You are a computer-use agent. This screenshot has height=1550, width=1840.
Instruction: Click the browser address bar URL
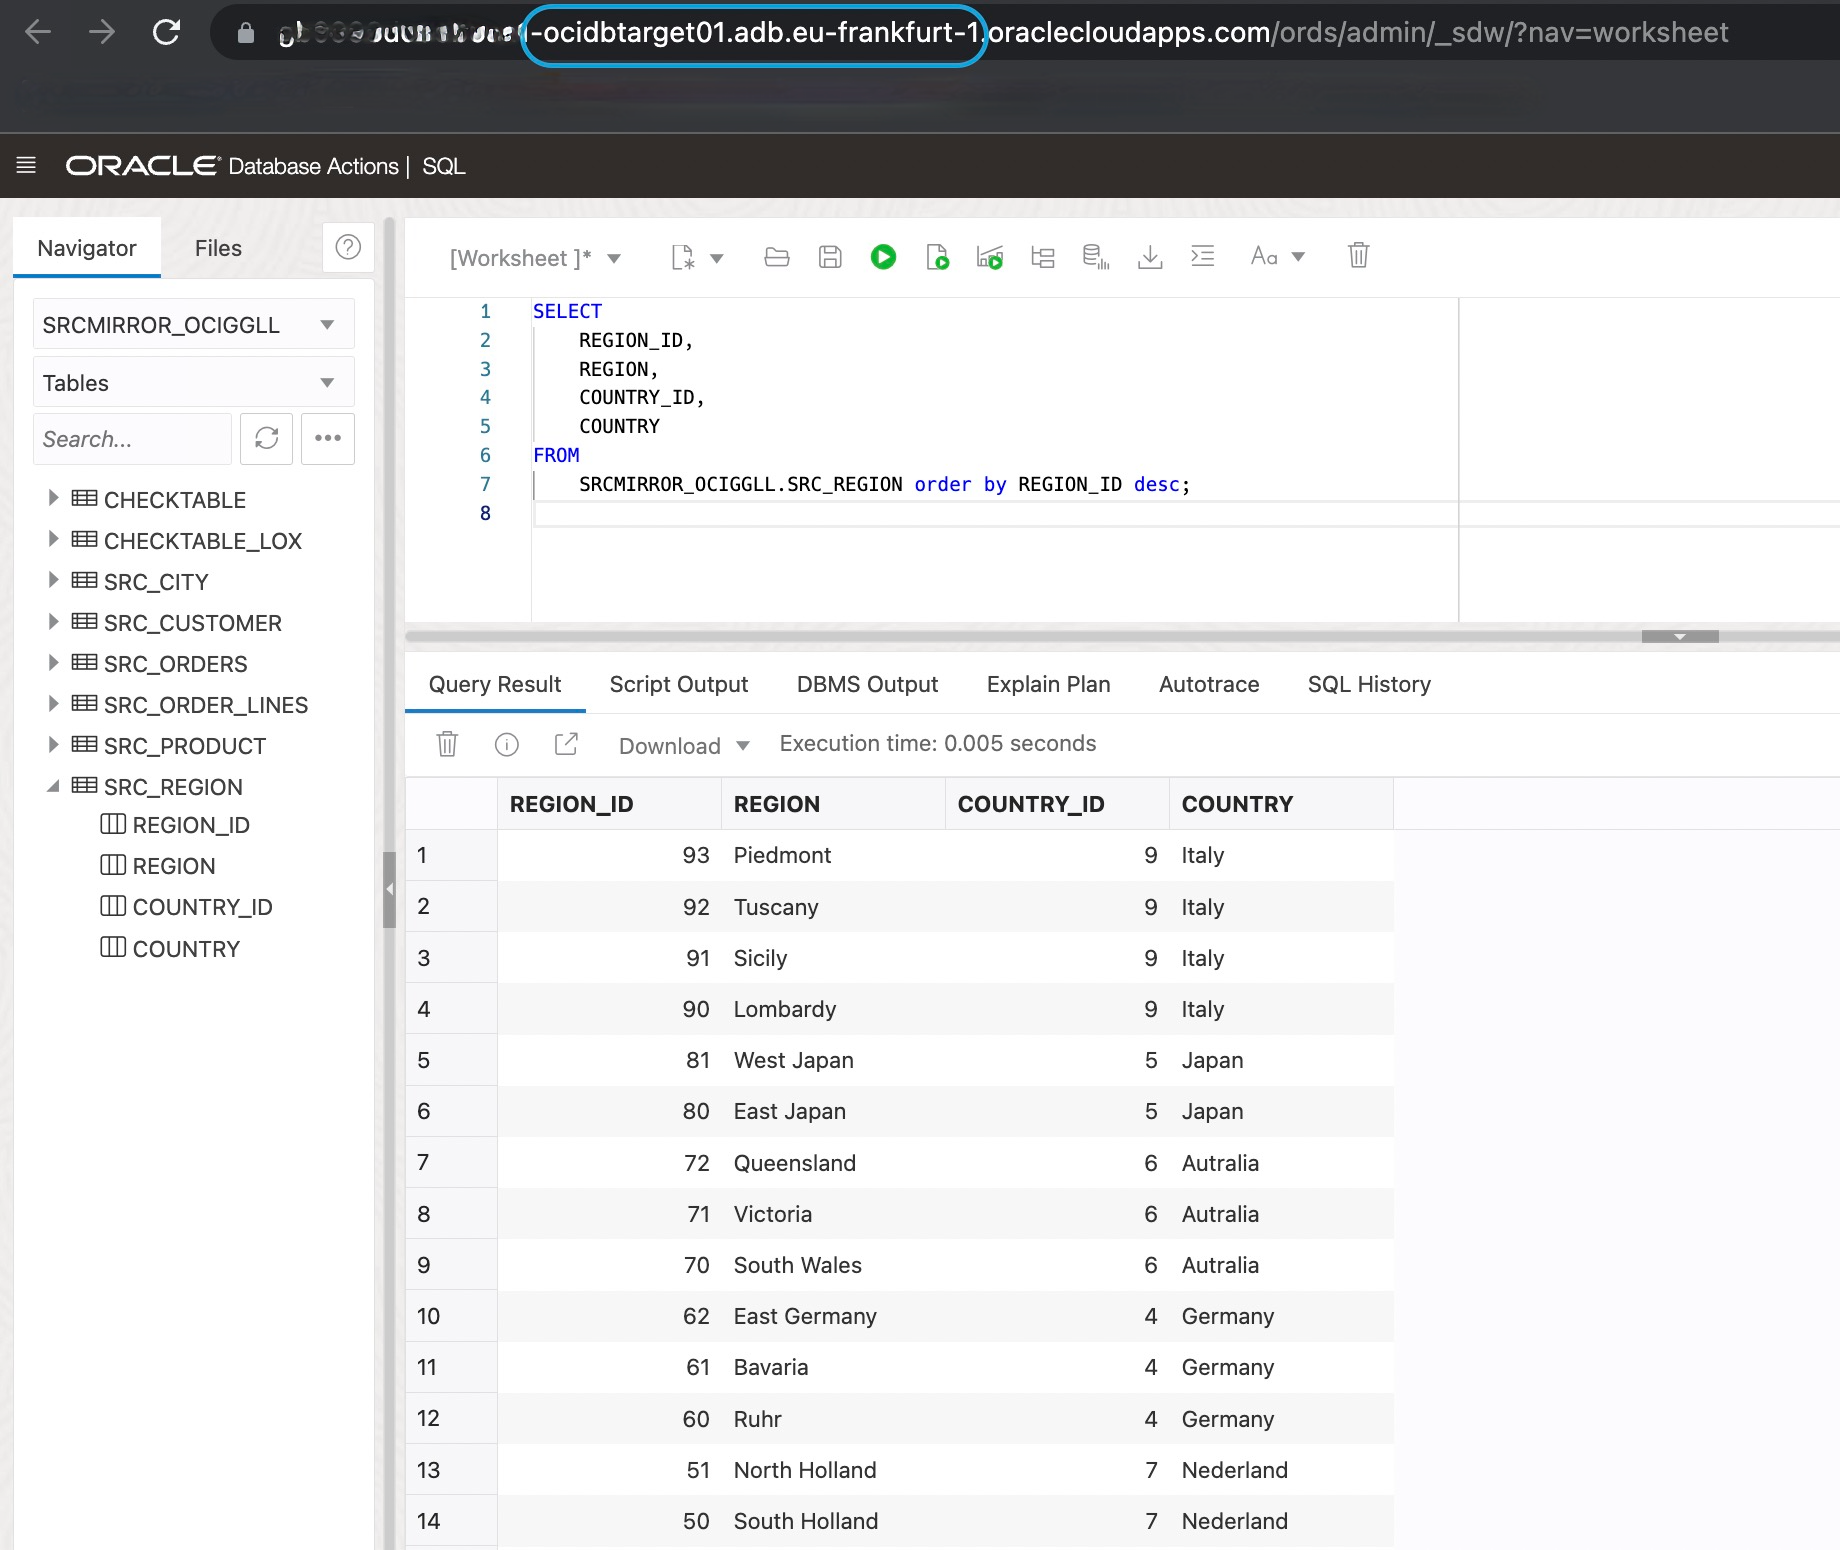coord(1002,33)
